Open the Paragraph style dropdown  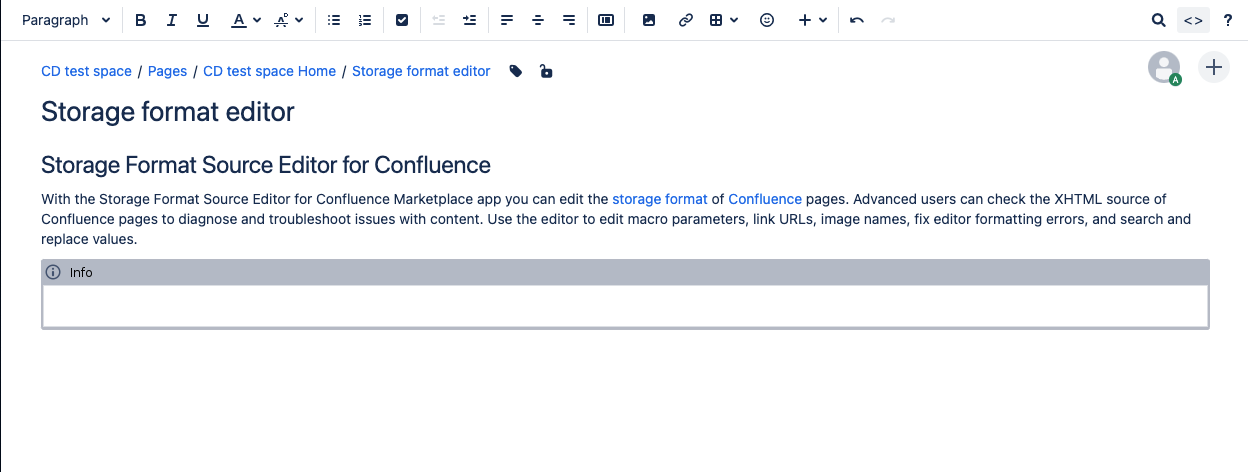pyautogui.click(x=66, y=20)
